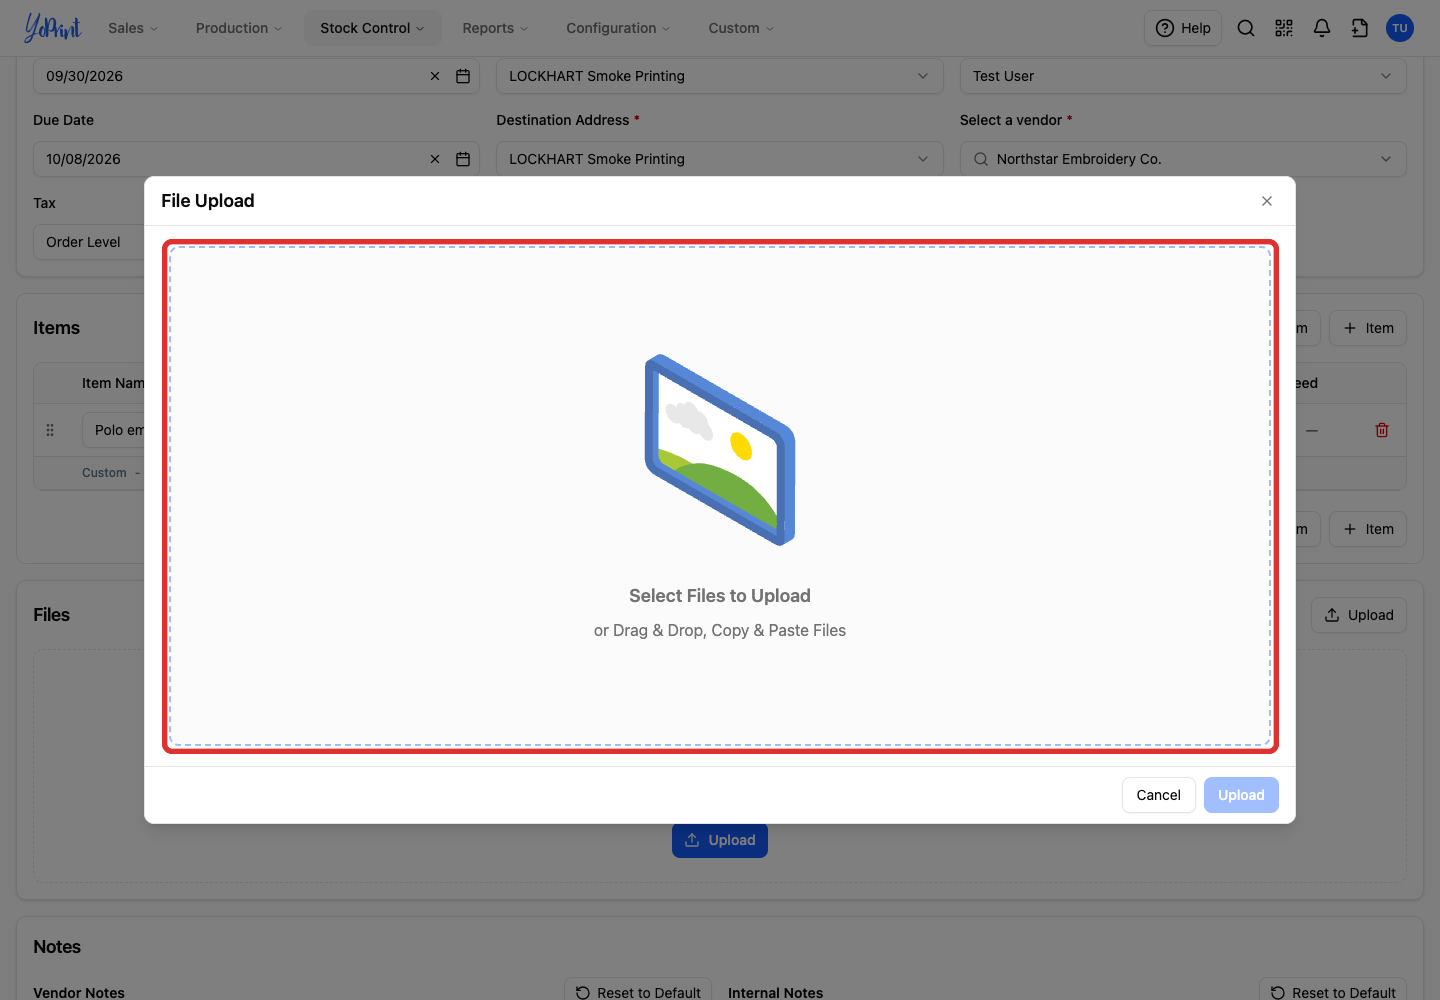Image resolution: width=1440 pixels, height=1000 pixels.
Task: Click the blue Upload button below dialog
Action: (x=720, y=841)
